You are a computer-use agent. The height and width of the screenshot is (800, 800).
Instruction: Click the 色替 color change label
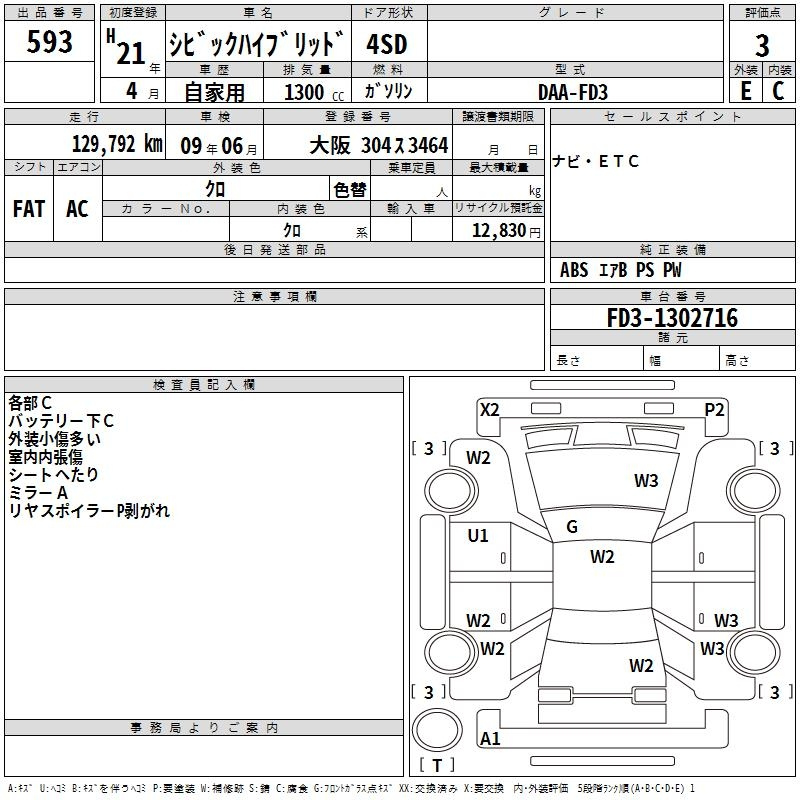(350, 189)
